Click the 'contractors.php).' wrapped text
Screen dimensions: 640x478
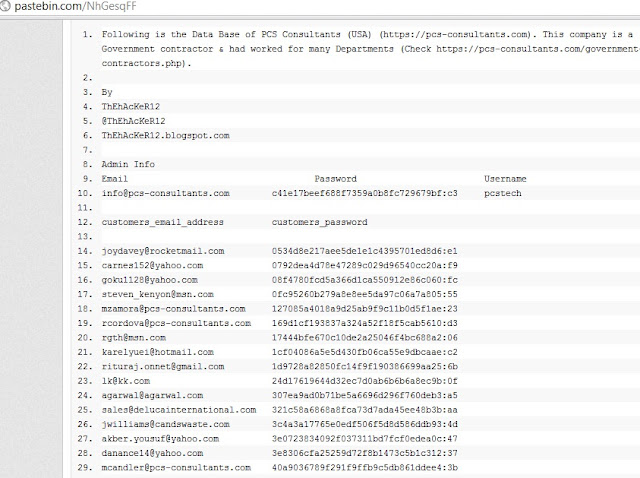(147, 63)
